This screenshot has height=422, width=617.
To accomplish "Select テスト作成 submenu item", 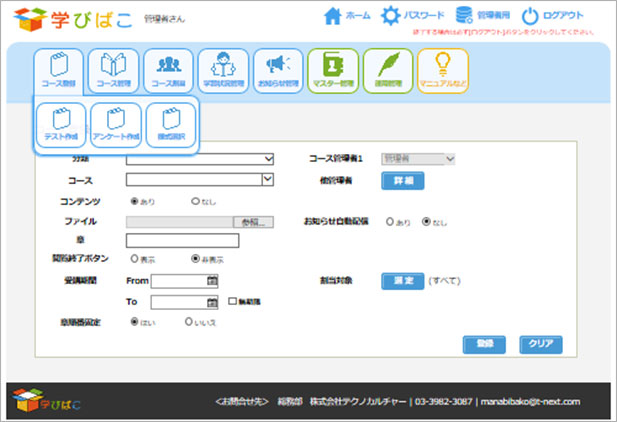I will pos(60,125).
